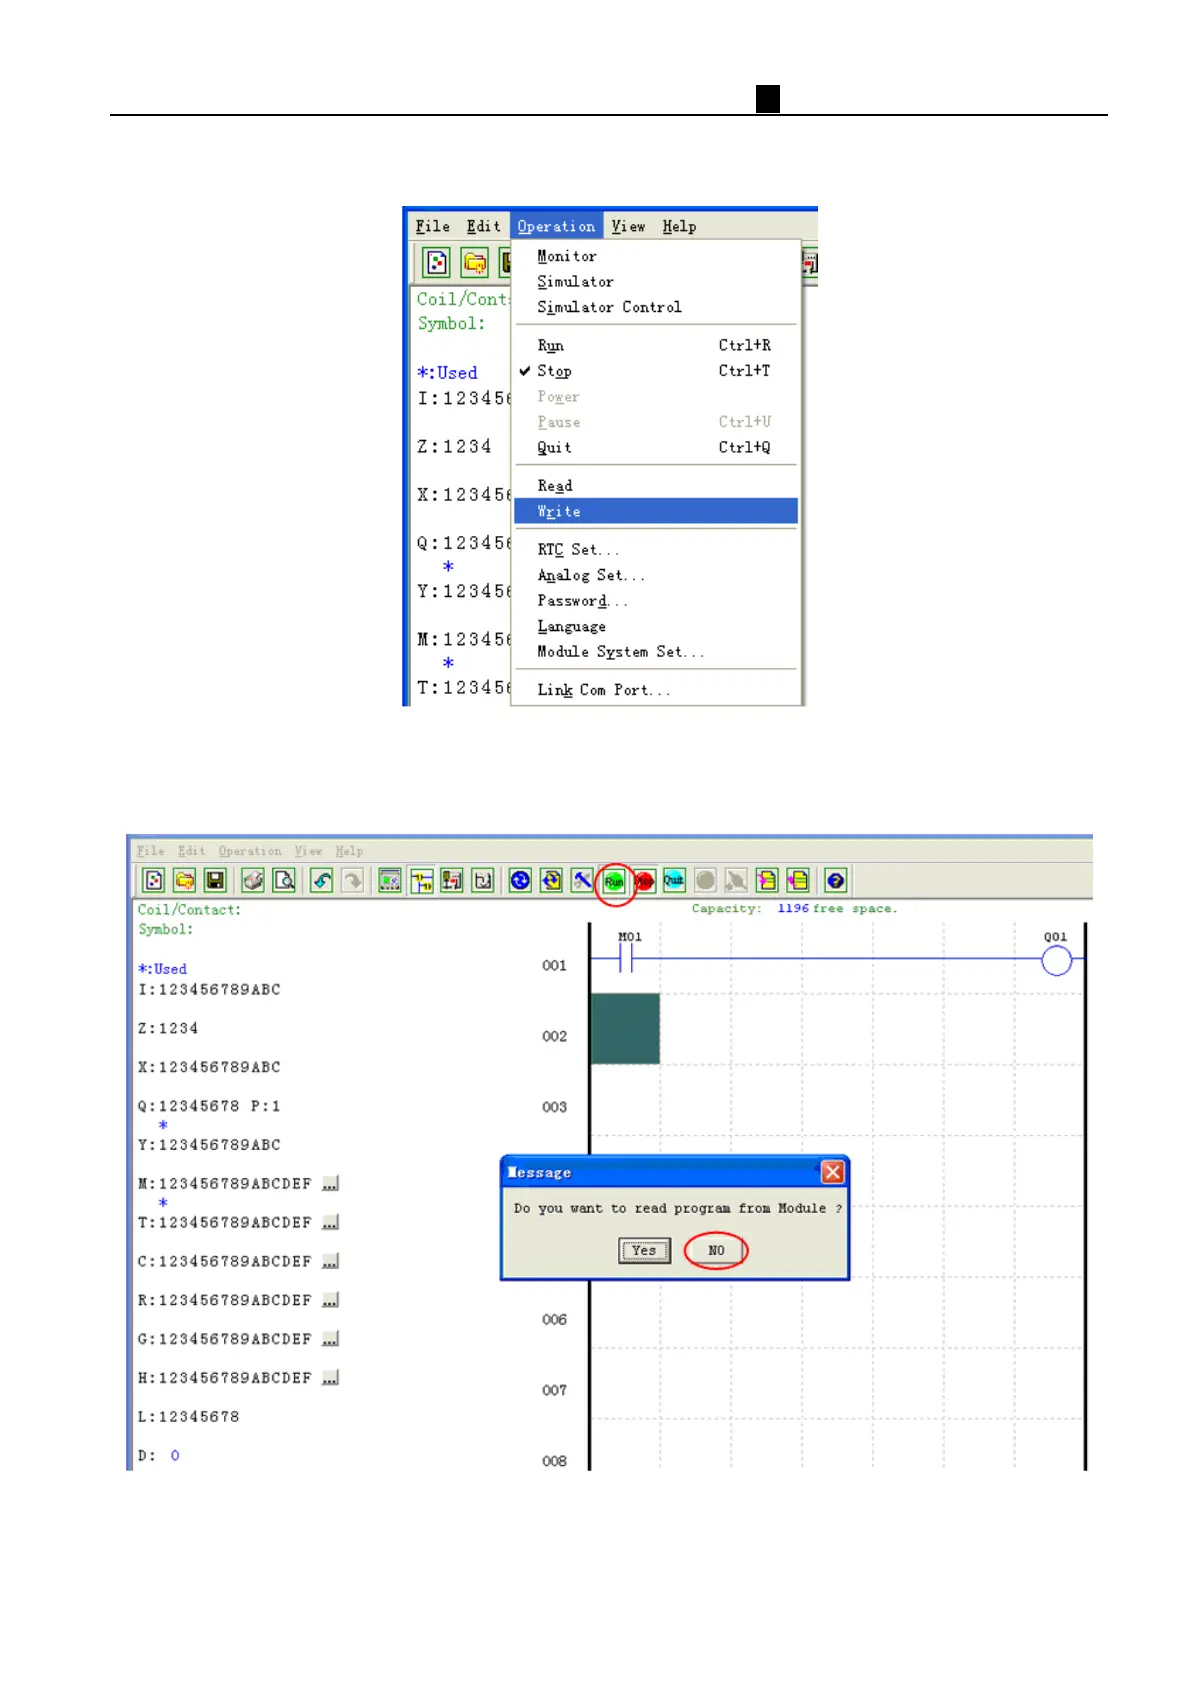
Task: Click Open folder icon beside the open Operation menu
Action: 475,263
